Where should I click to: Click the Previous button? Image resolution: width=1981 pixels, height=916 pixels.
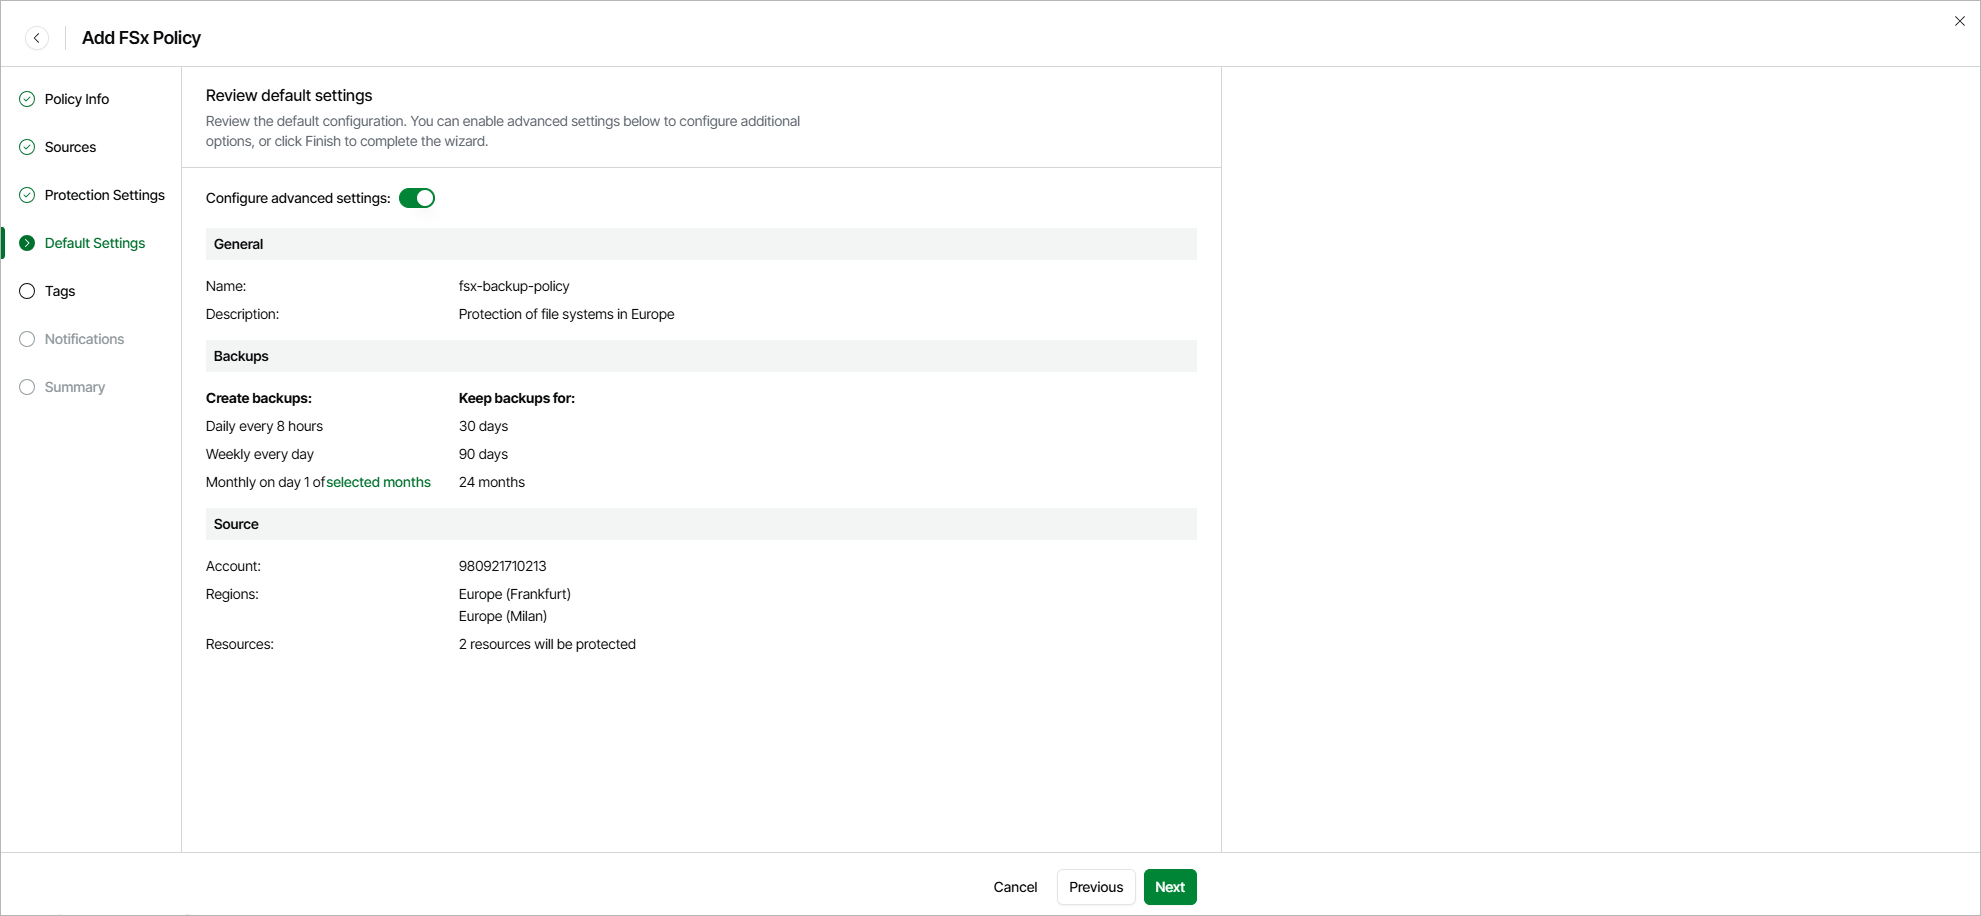pyautogui.click(x=1095, y=887)
